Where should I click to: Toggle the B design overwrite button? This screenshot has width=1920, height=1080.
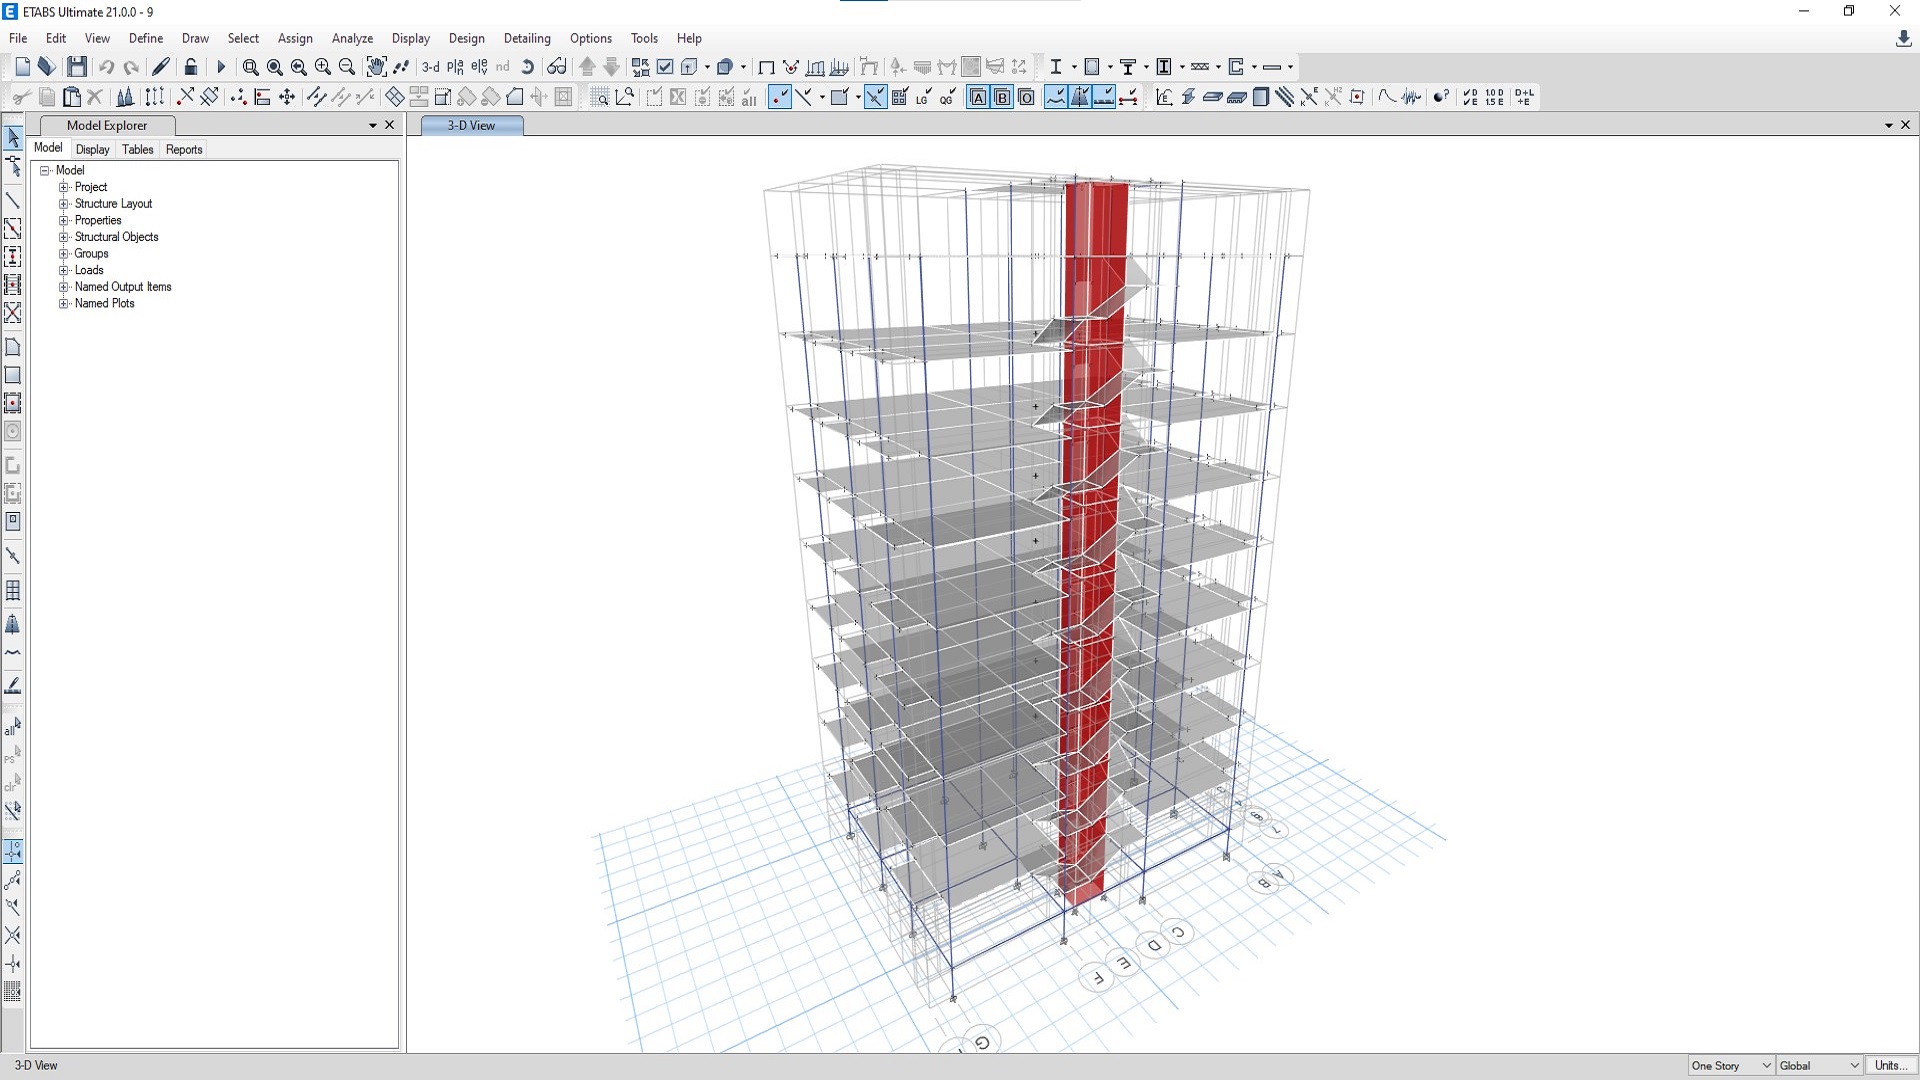tap(1002, 97)
